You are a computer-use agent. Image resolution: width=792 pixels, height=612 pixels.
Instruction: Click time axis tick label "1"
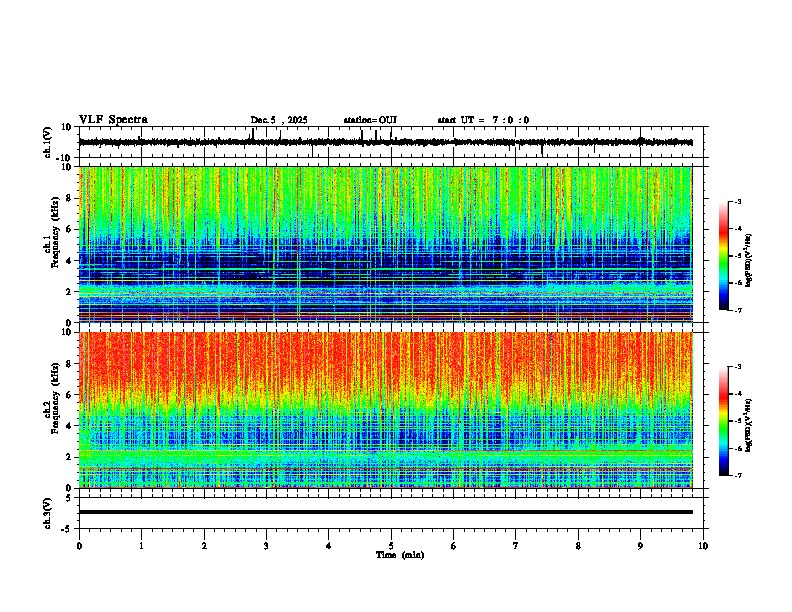tap(141, 546)
